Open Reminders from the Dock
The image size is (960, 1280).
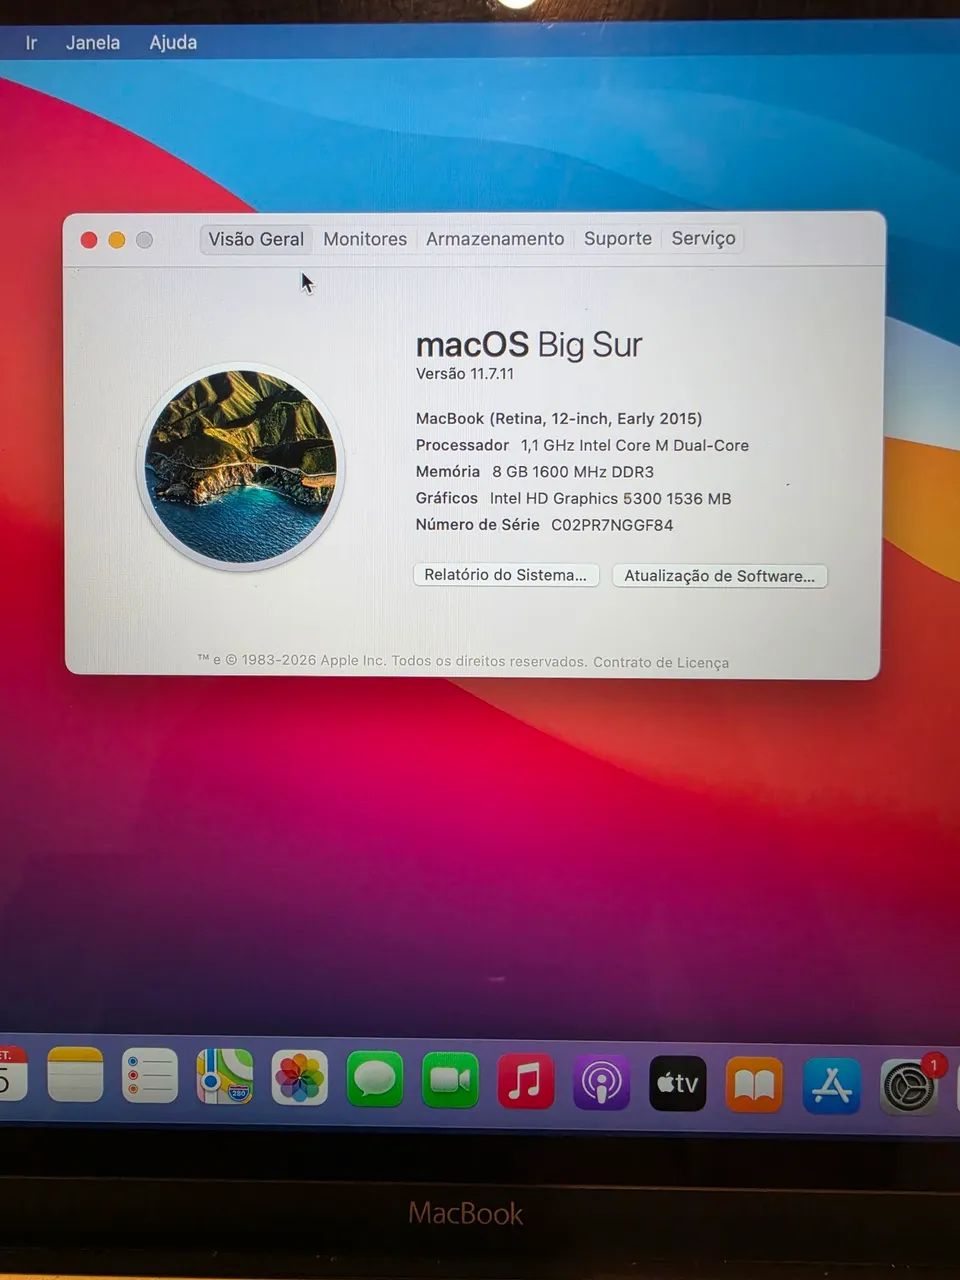150,1076
